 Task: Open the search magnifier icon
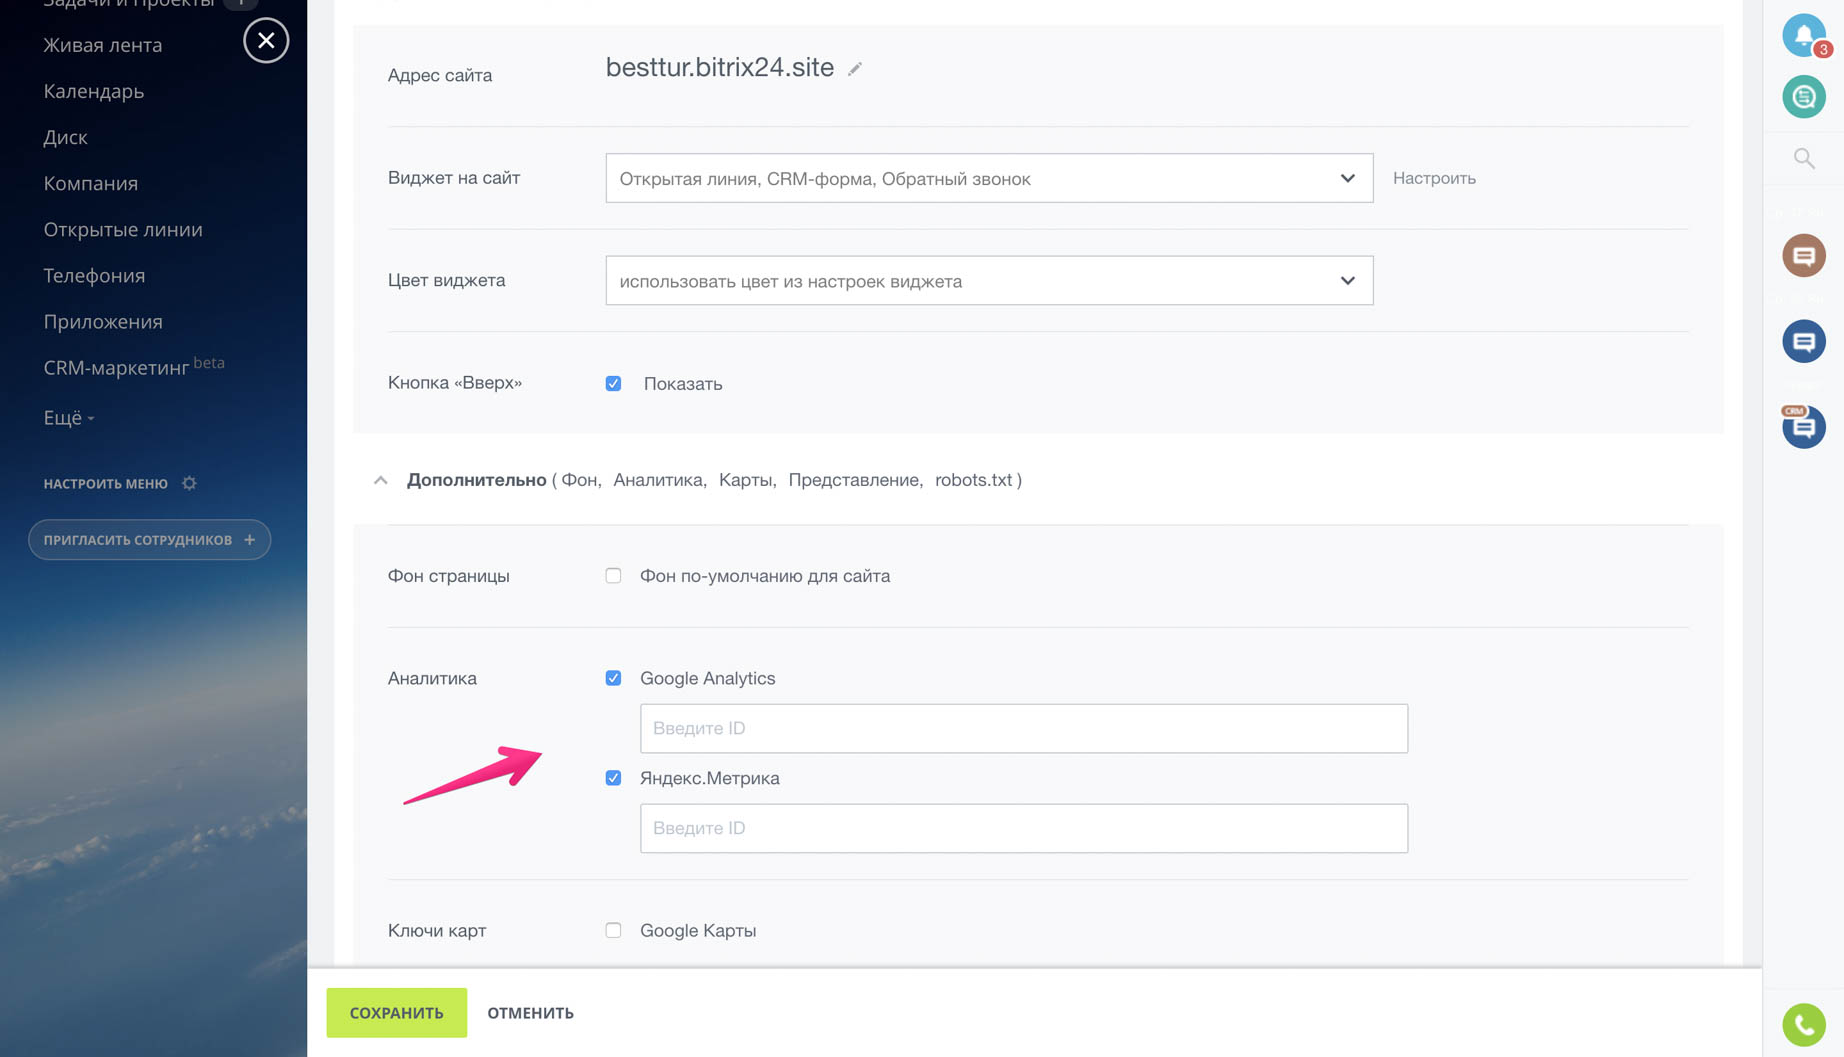[x=1803, y=158]
